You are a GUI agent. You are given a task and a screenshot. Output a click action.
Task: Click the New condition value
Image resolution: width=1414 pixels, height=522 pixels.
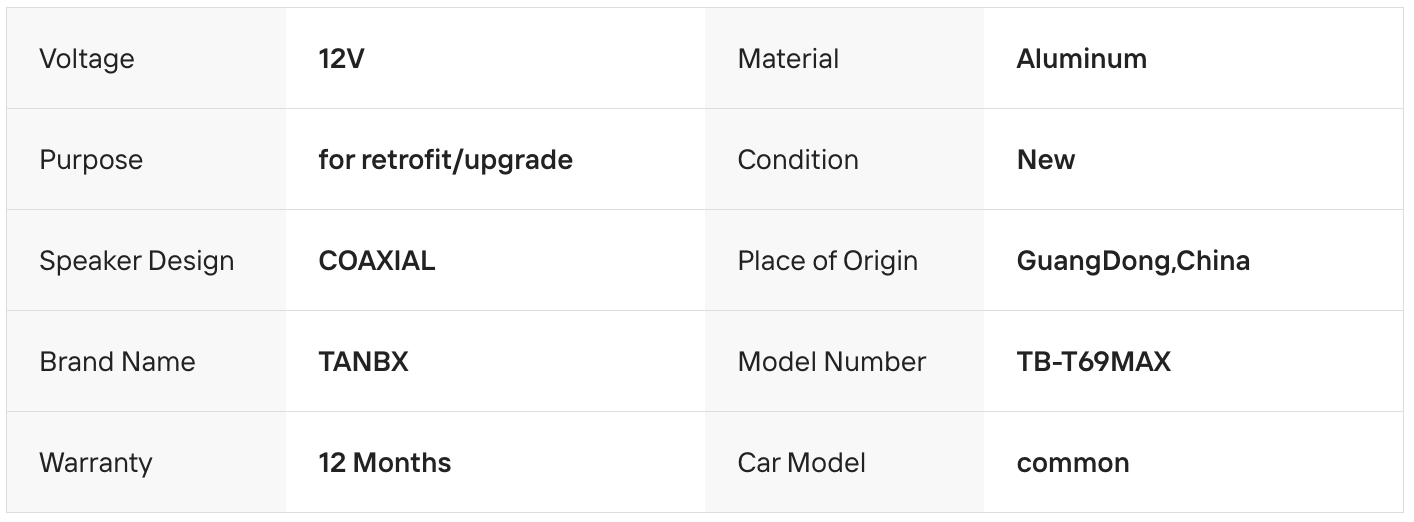pos(1045,160)
